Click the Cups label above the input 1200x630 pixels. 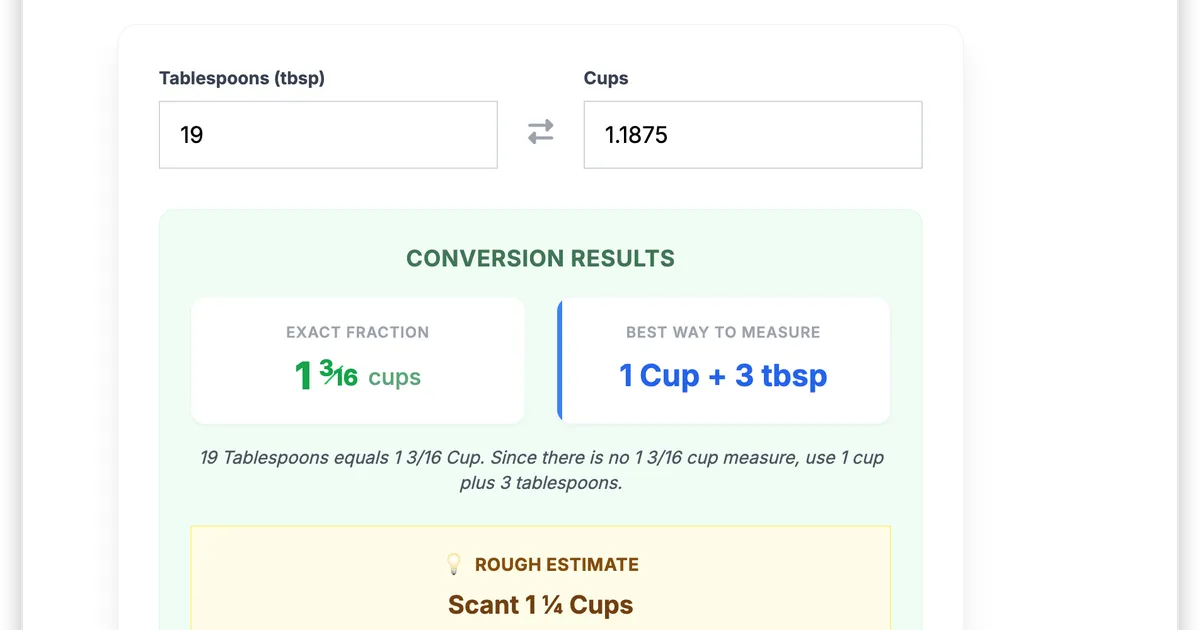coord(605,77)
